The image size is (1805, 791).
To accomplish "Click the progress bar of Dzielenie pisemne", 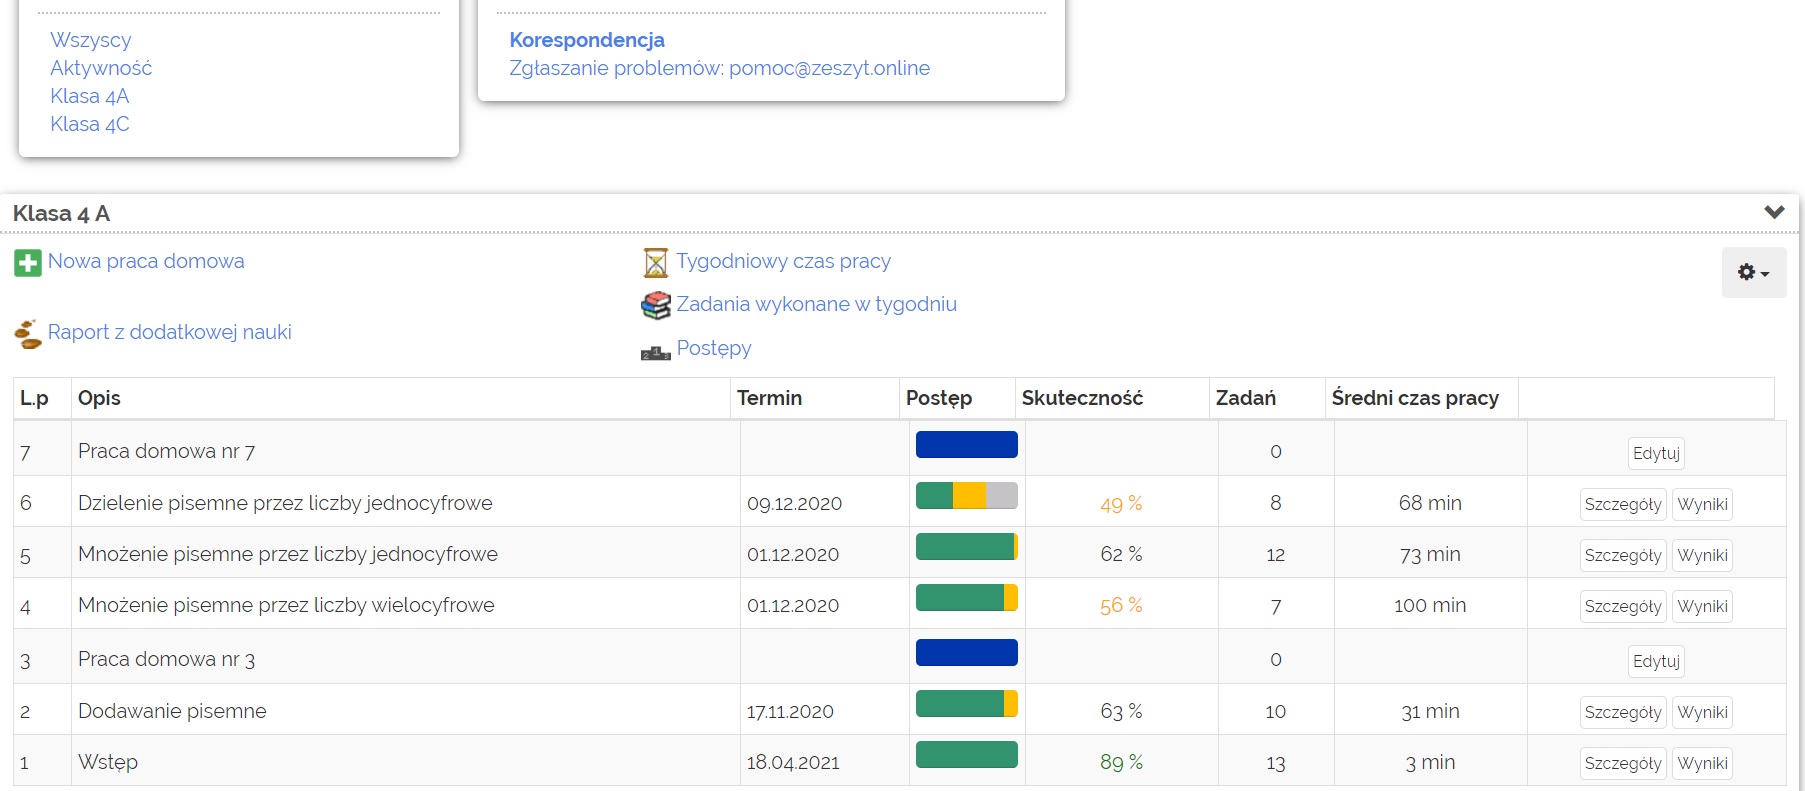I will pos(966,496).
